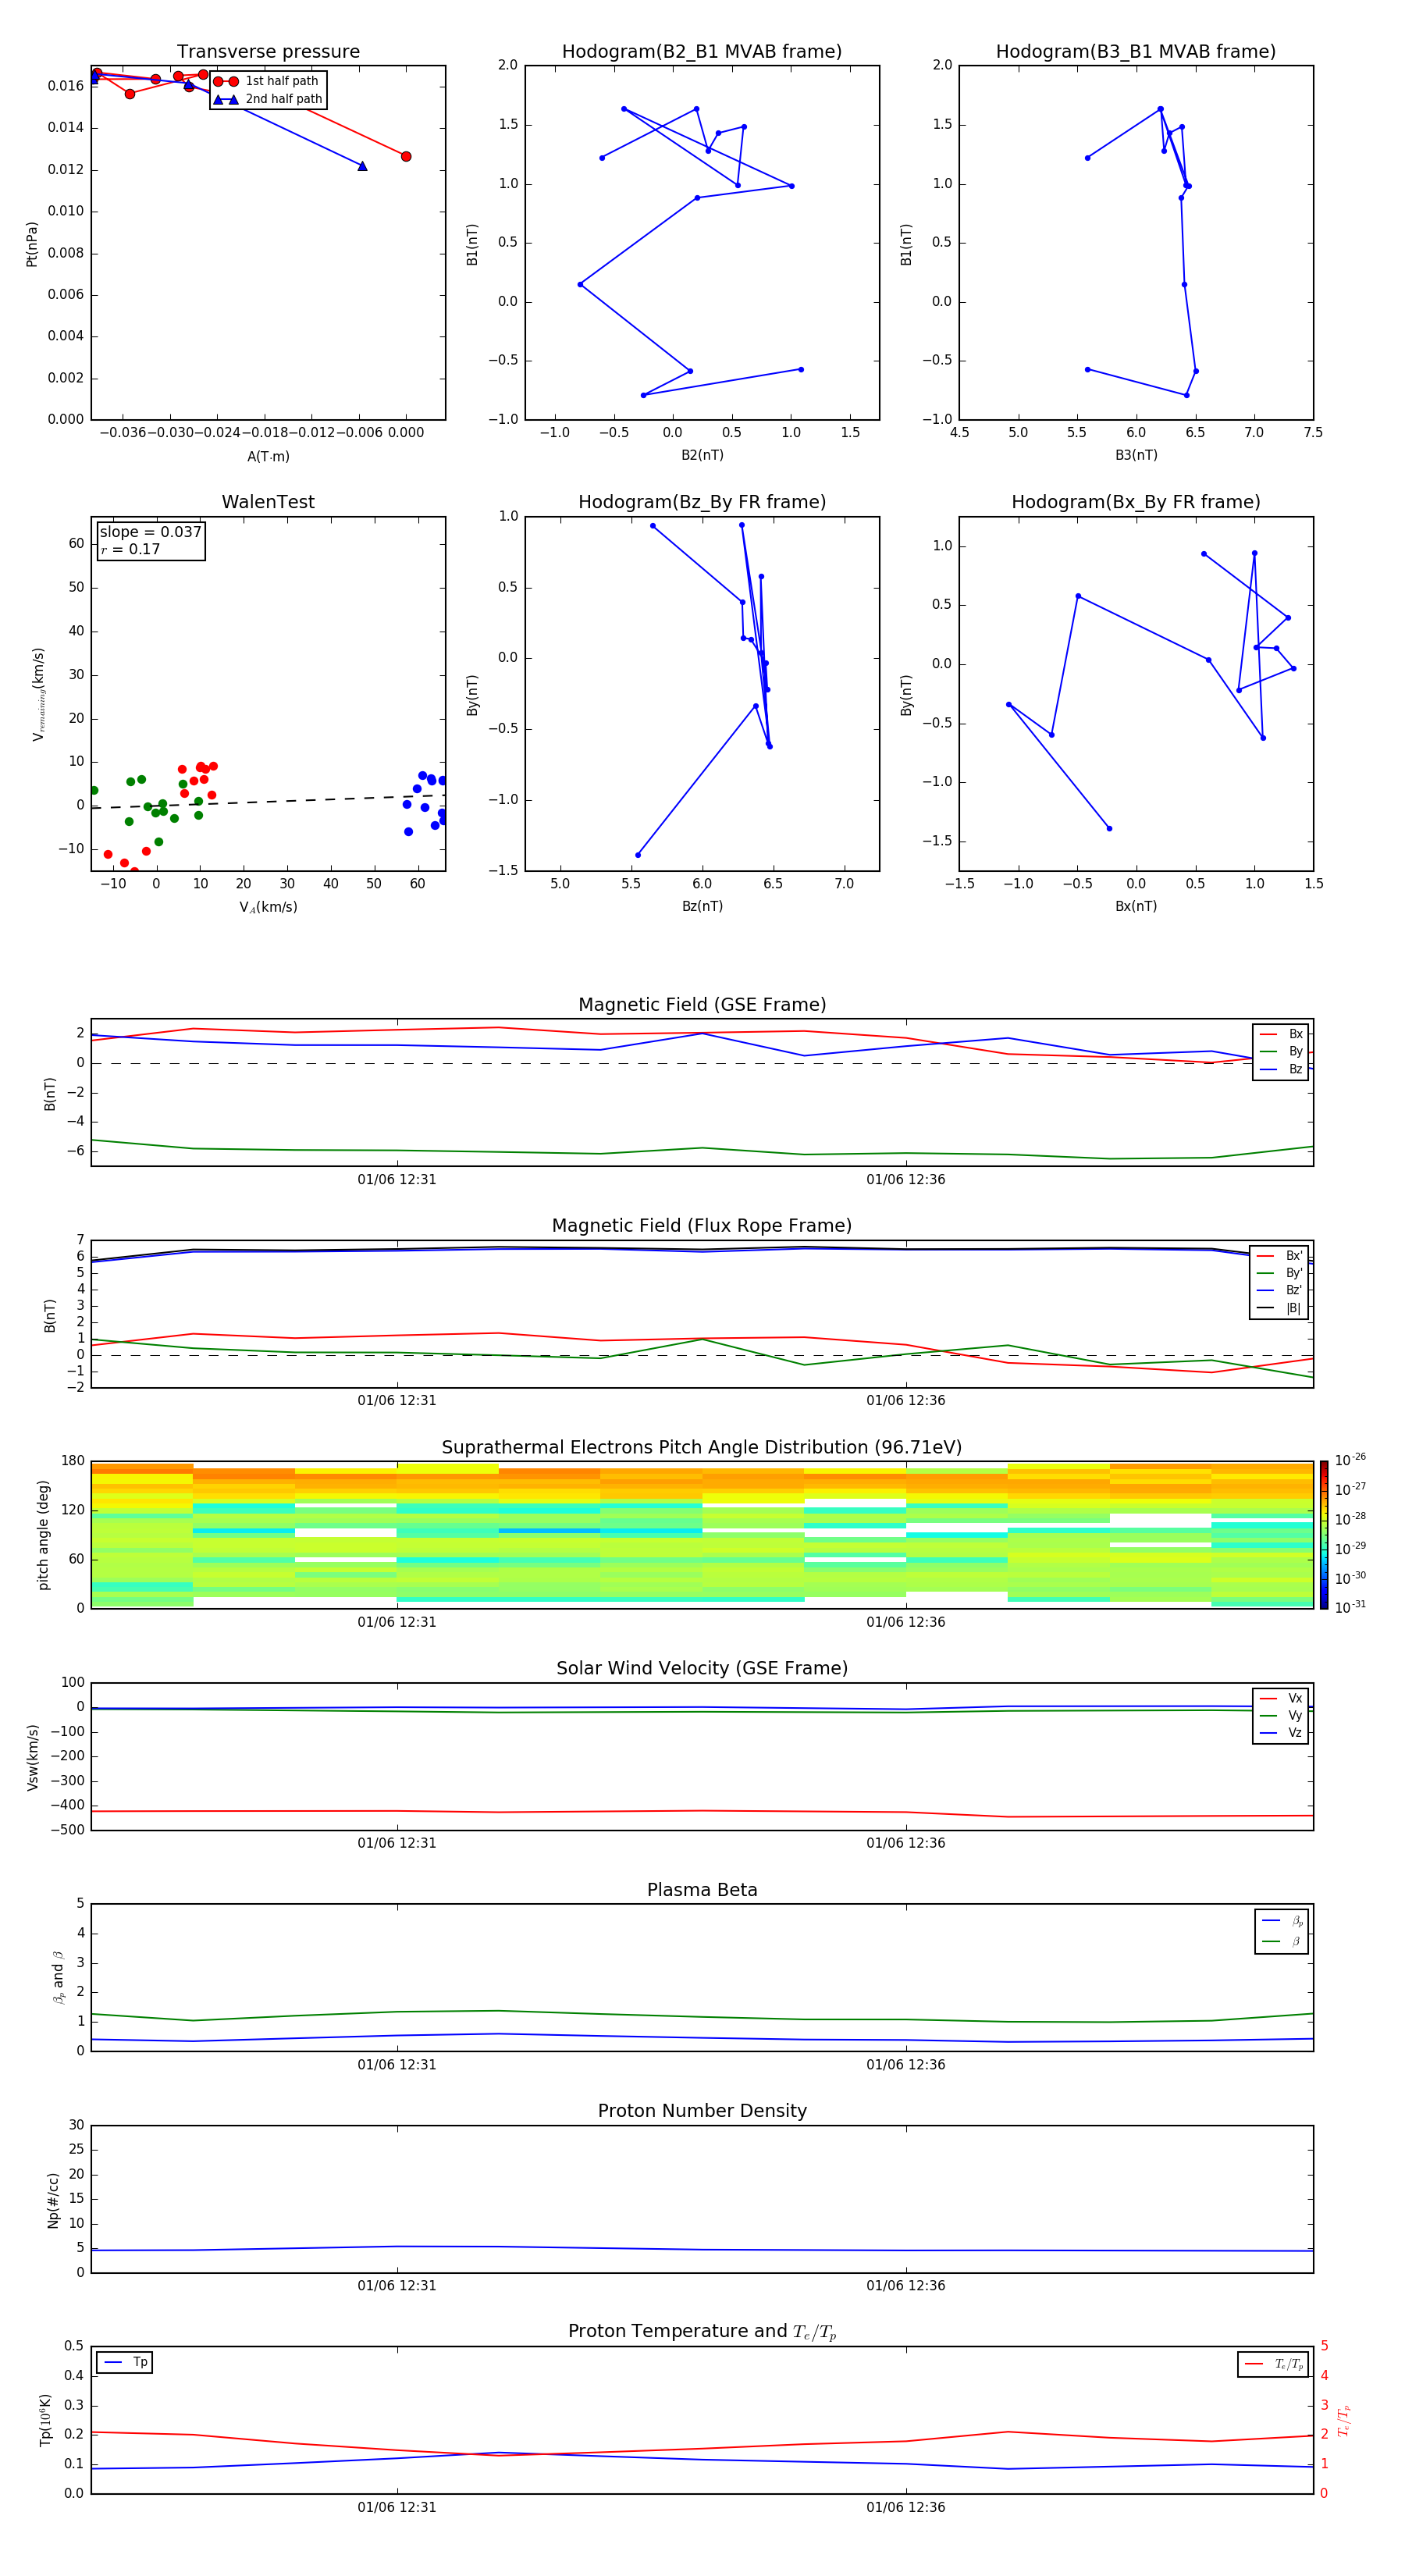Viewport: 1405px width, 2576px height.
Task: Click the 'Np(#/cc)' axis label
Action: [54, 2200]
